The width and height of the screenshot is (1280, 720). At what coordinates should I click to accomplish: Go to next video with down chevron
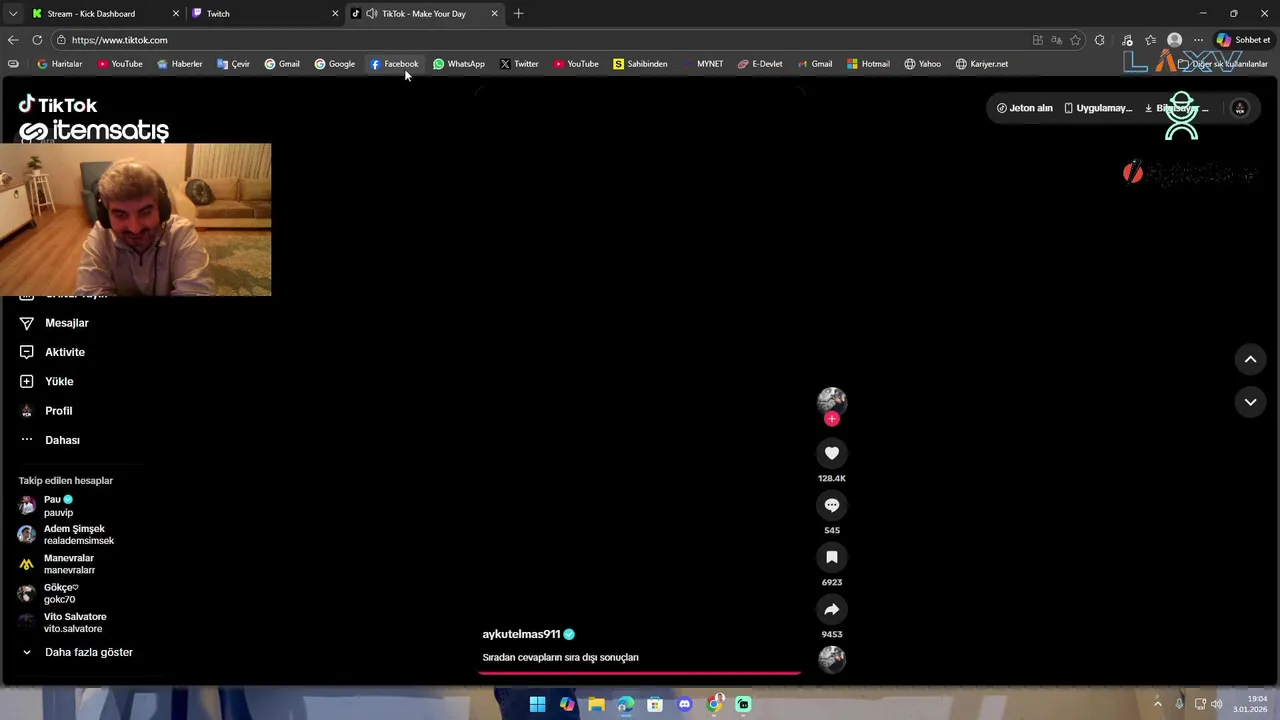1250,402
